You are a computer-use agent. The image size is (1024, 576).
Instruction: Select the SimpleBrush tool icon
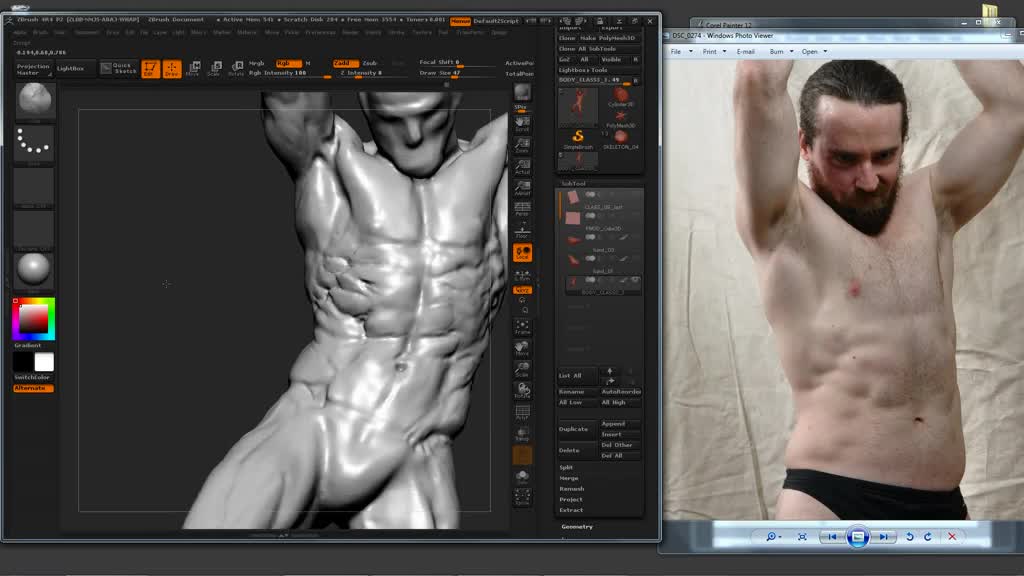point(578,140)
